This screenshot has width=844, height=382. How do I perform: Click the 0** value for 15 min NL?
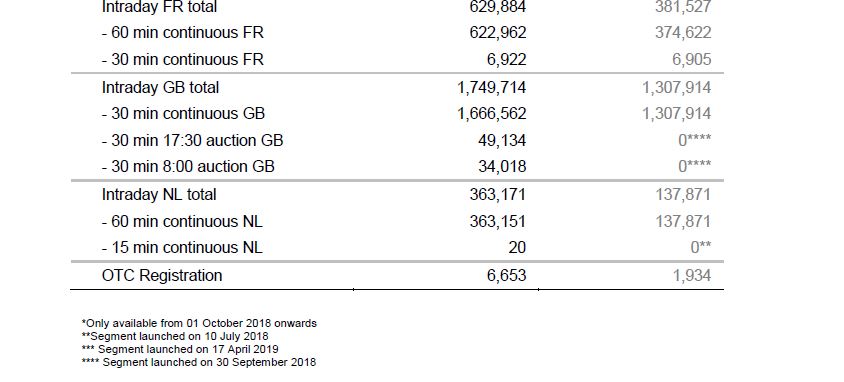point(701,247)
